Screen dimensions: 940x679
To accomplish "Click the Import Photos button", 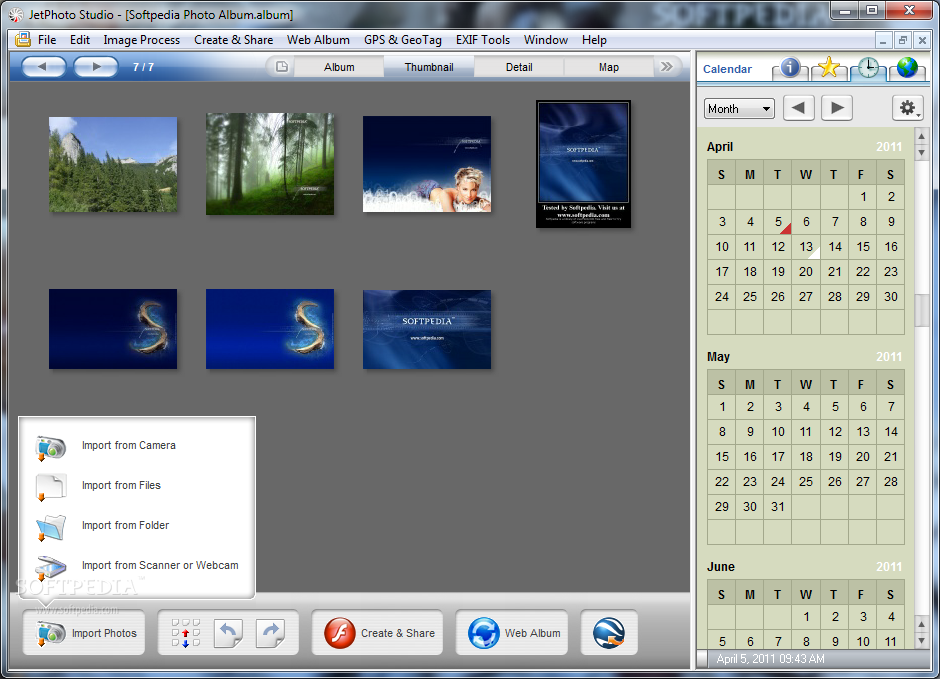I will pyautogui.click(x=84, y=633).
